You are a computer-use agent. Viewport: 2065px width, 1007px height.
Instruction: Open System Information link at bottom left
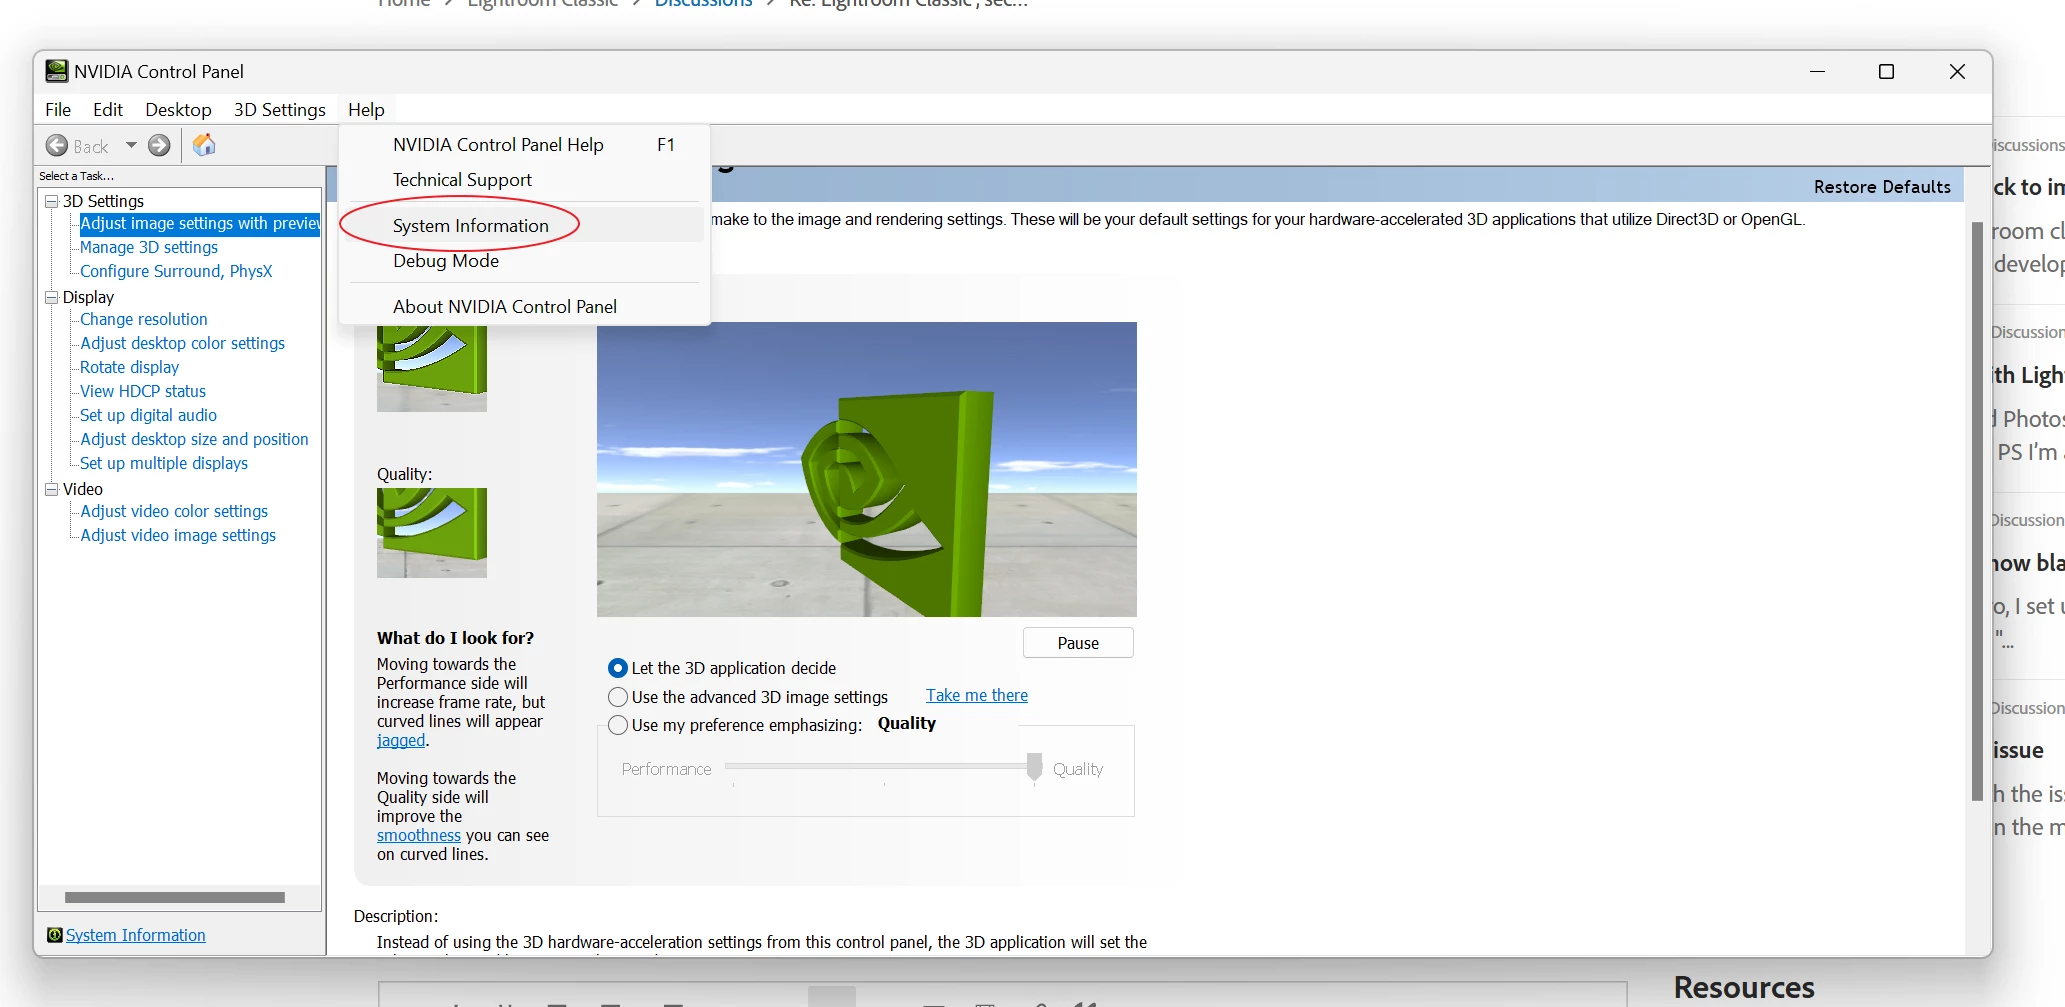coord(136,935)
